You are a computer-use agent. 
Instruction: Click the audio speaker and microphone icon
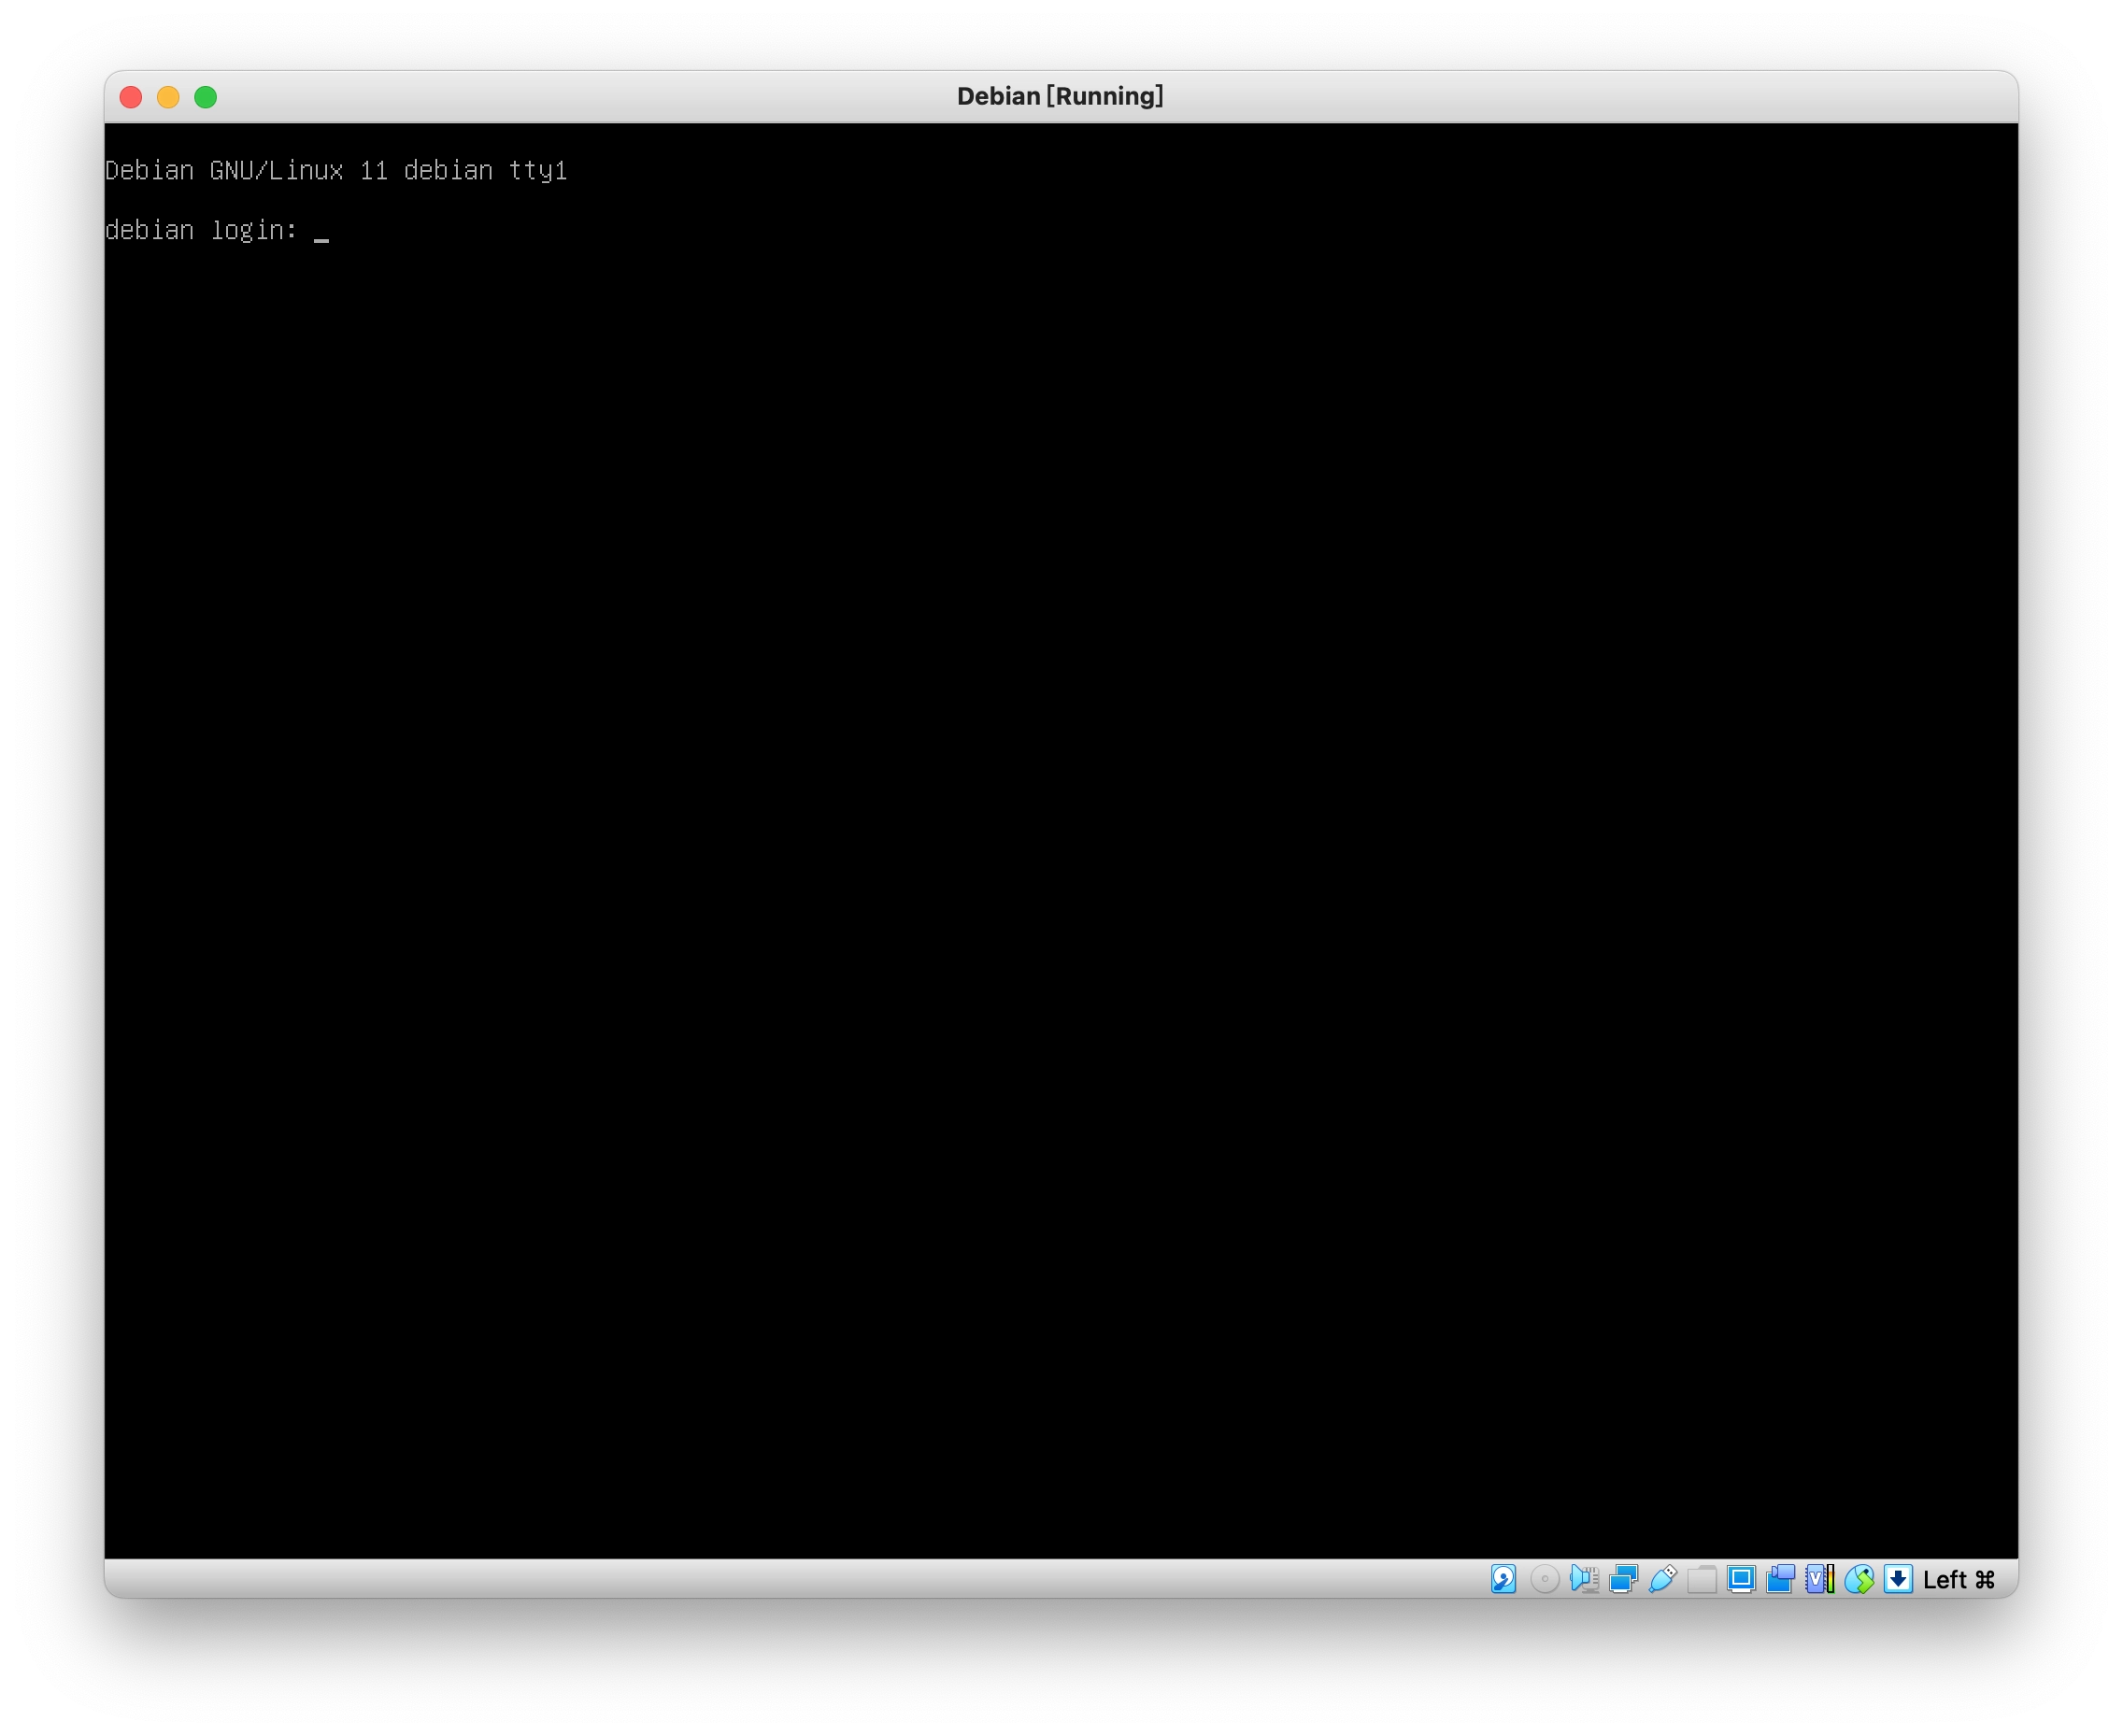[1583, 1579]
